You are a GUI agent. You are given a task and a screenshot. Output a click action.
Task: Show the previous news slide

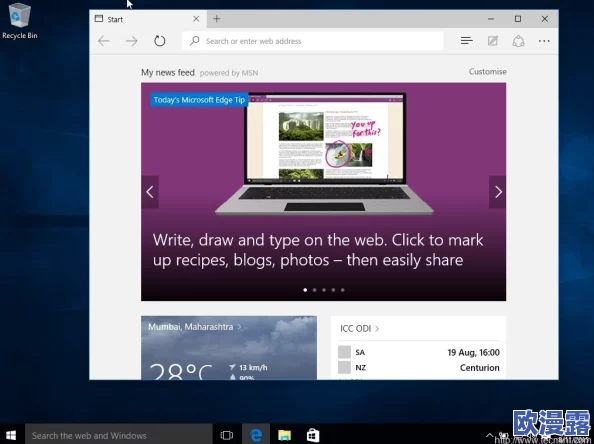(150, 192)
